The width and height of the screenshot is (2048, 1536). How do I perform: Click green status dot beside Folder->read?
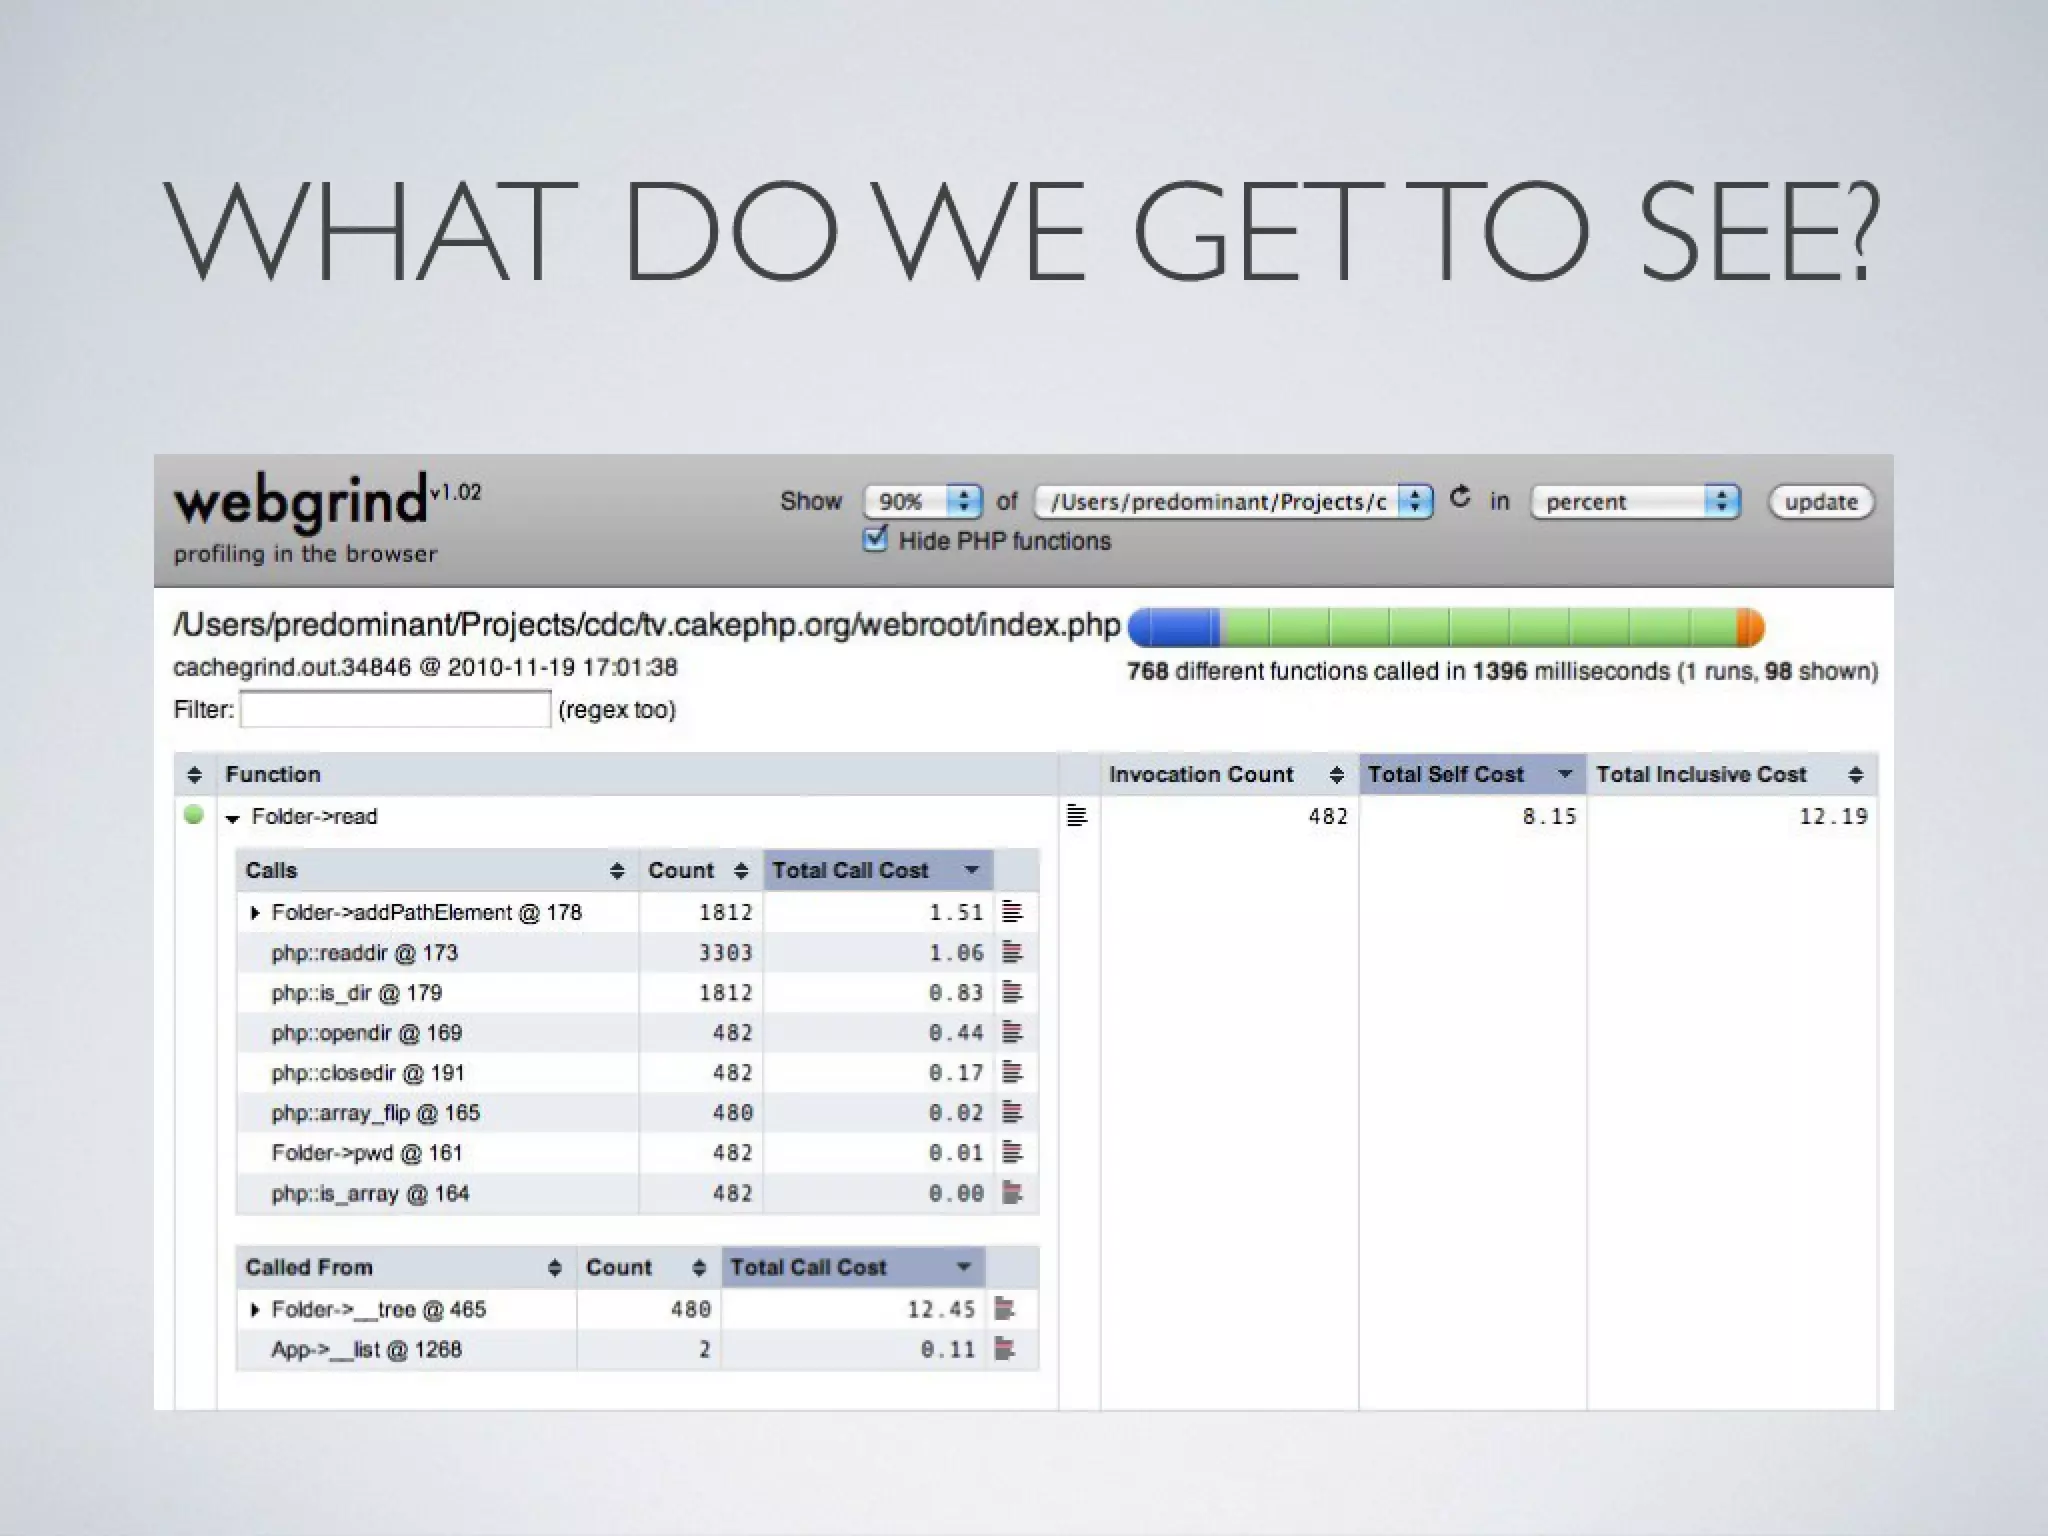[194, 815]
